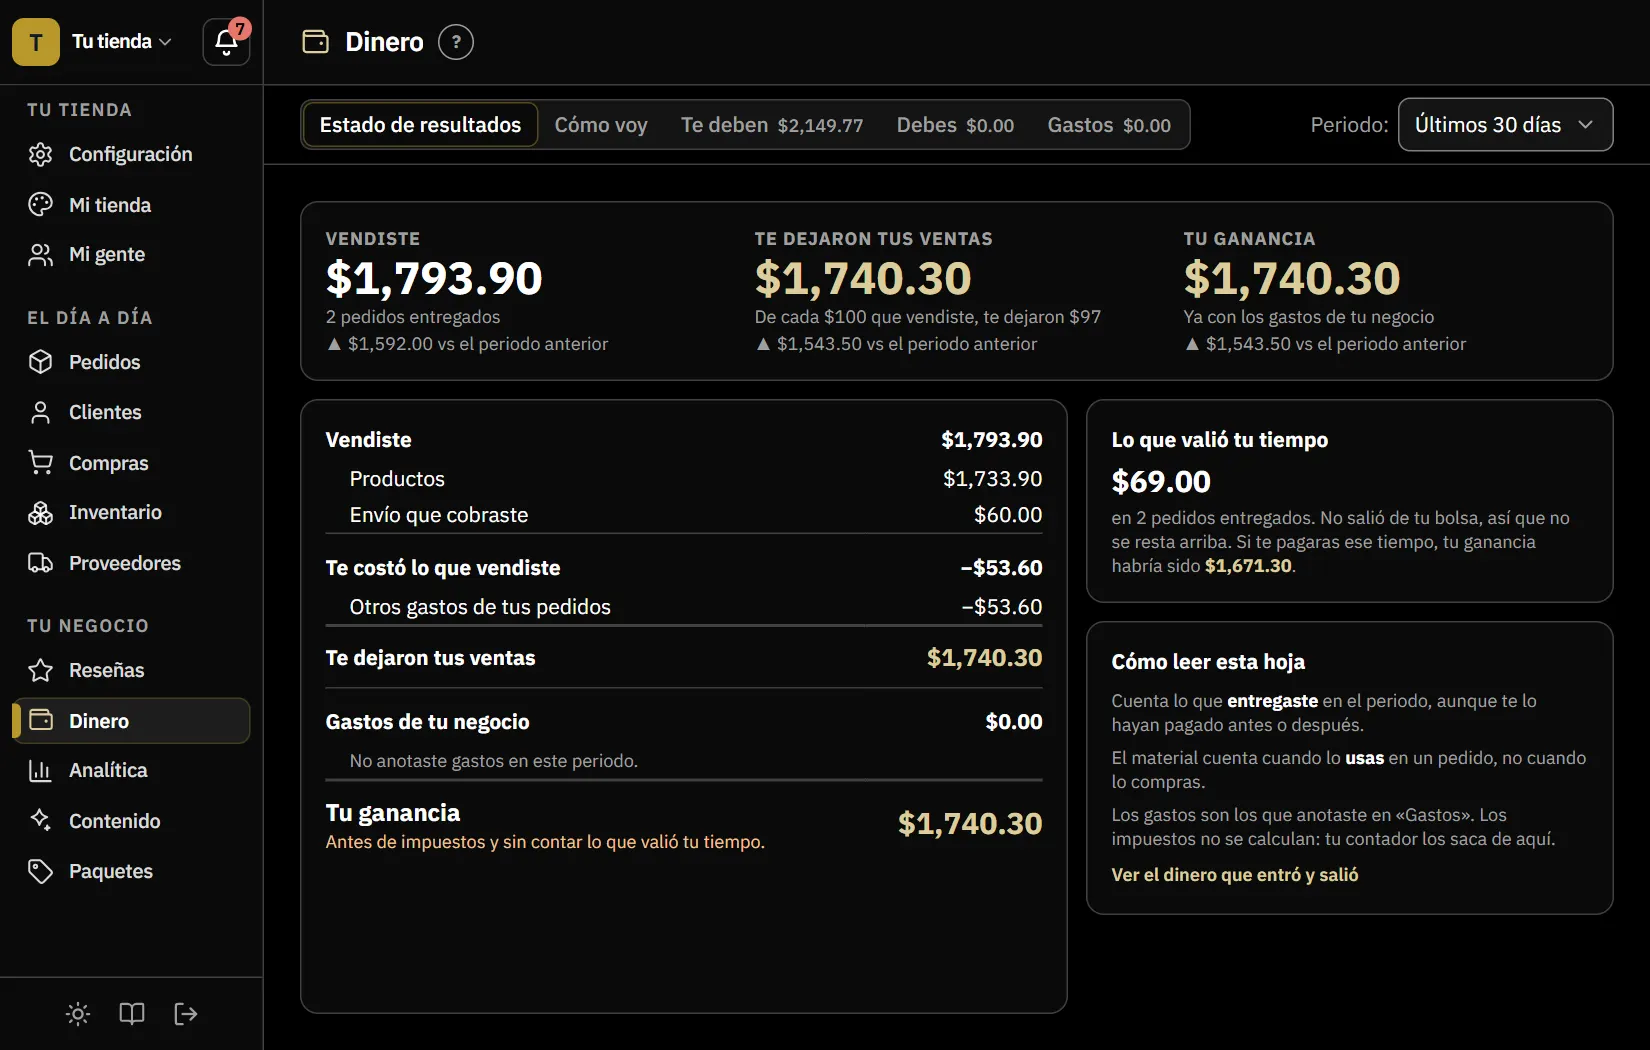This screenshot has height=1050, width=1650.
Task: Open the notifications bell with badge 7
Action: [226, 42]
